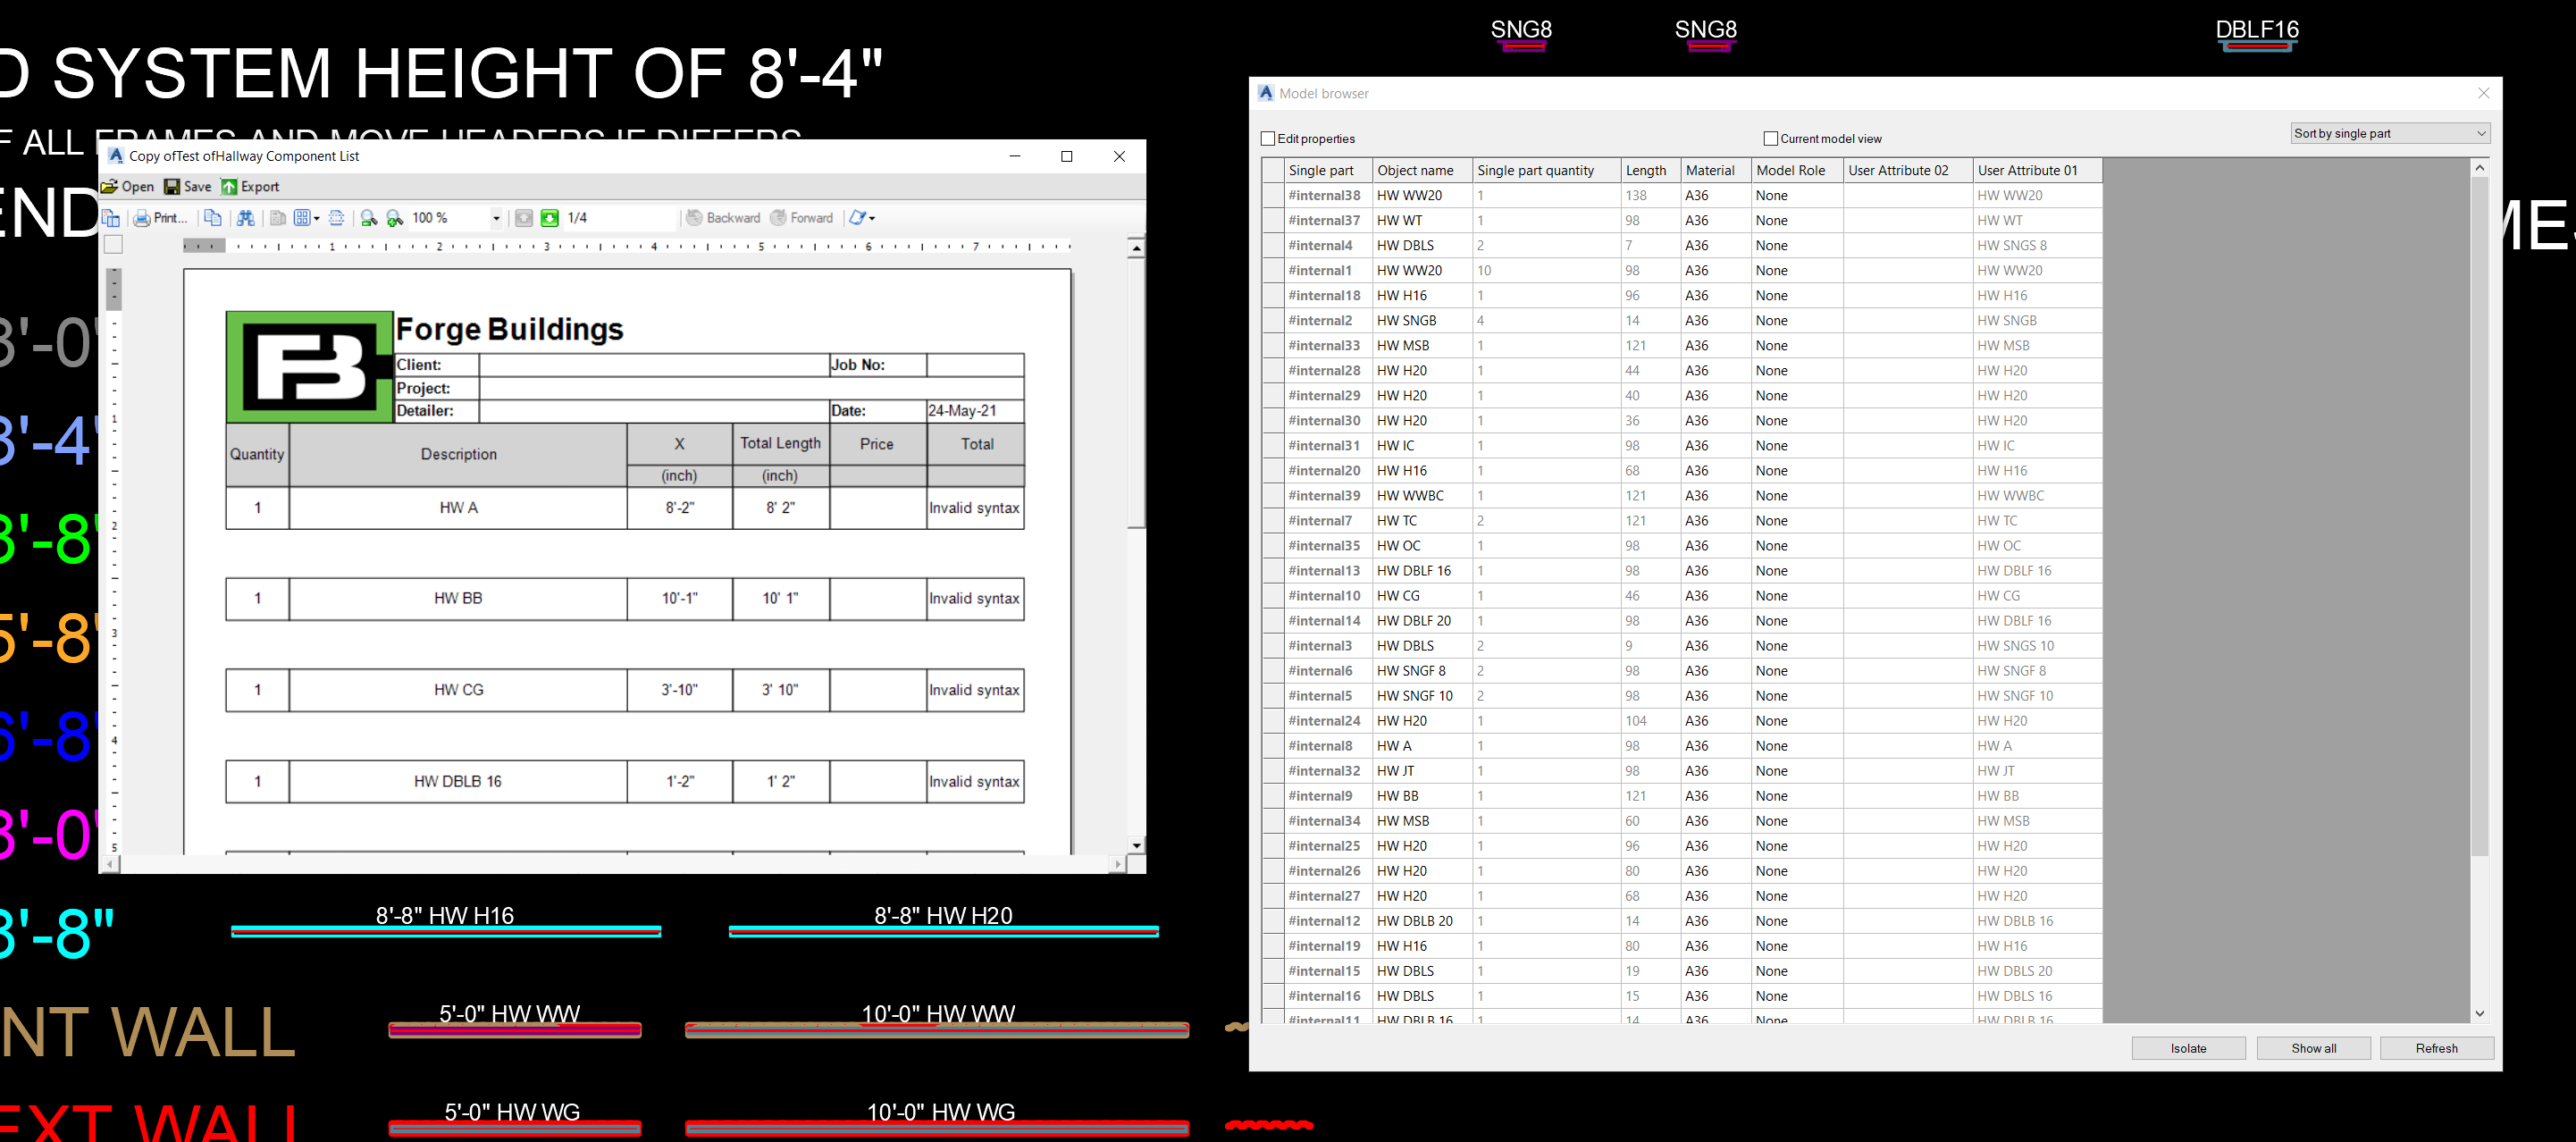Enable Current model view filtering
The width and height of the screenshot is (2576, 1142).
pos(1770,138)
